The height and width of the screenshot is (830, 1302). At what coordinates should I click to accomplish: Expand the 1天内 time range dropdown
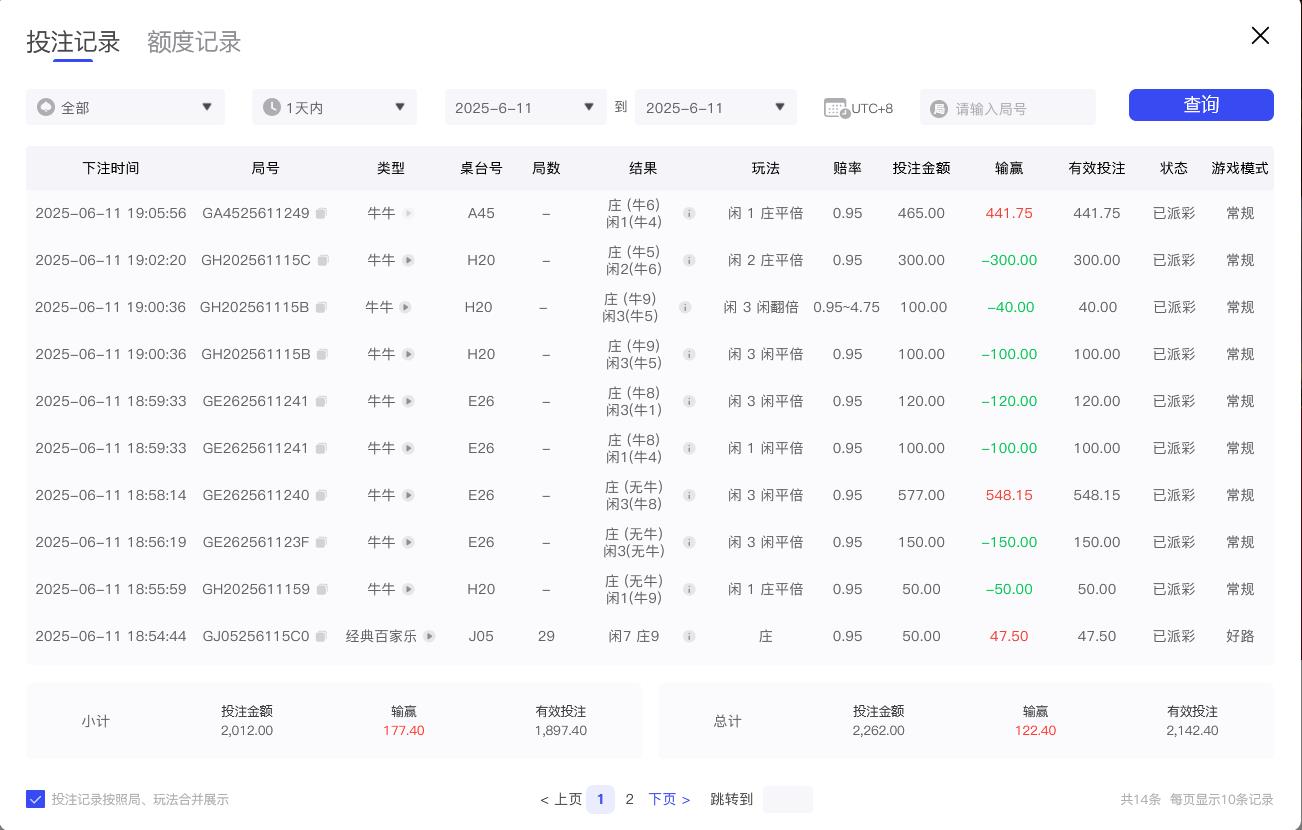click(334, 107)
